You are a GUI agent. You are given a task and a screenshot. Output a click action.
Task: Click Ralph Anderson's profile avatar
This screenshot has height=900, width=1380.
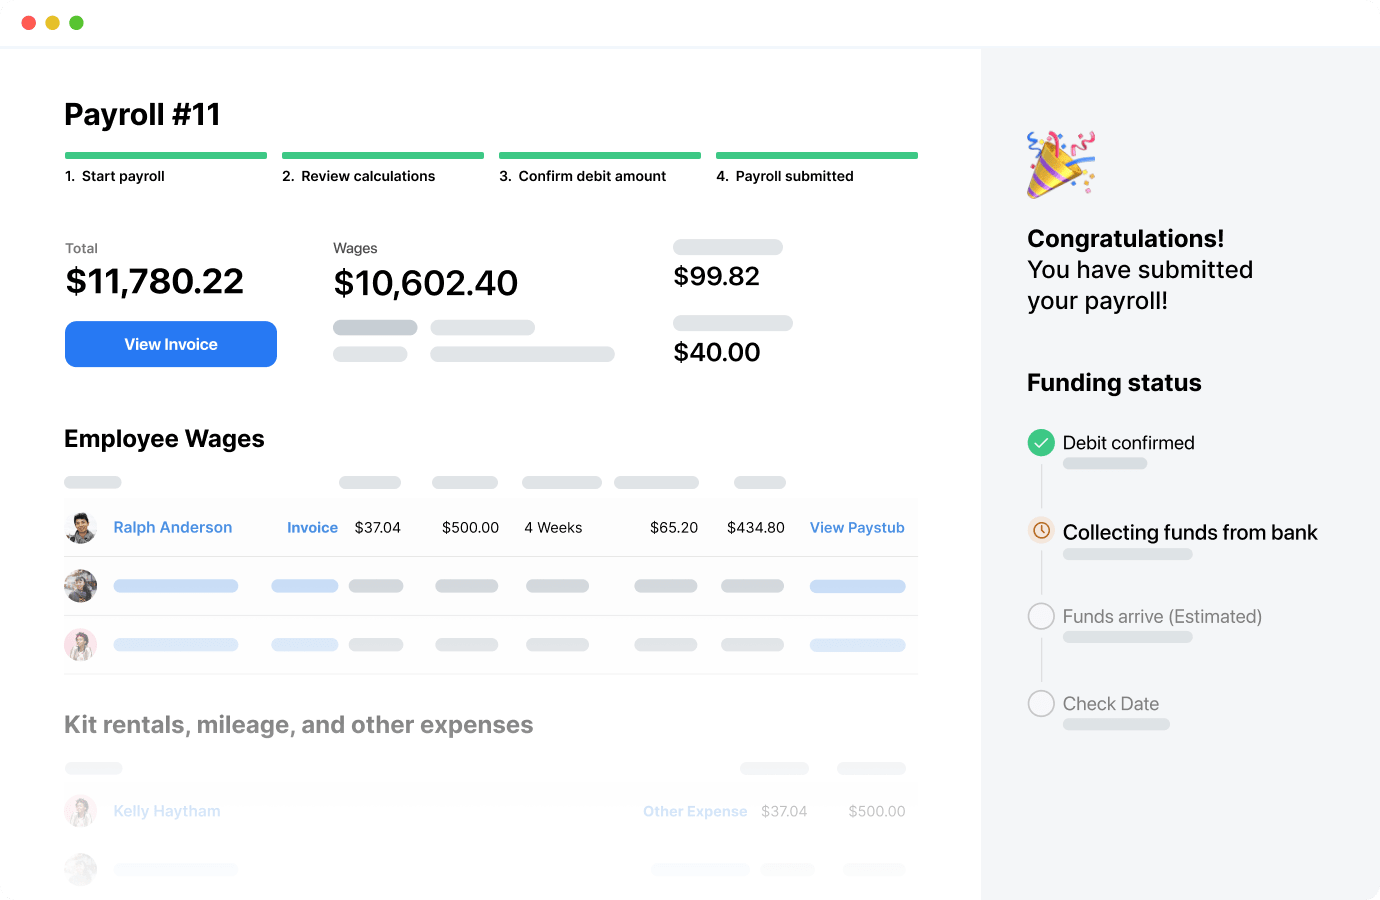coord(81,527)
